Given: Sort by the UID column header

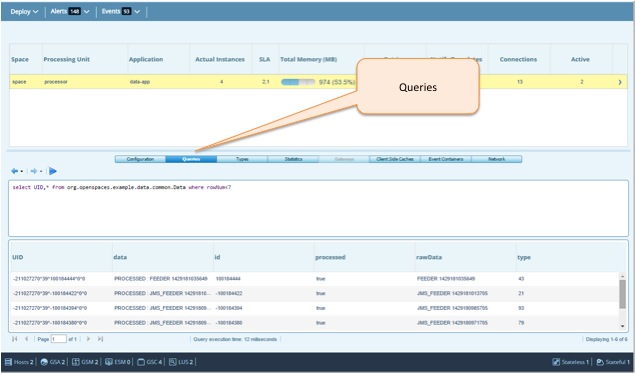Looking at the screenshot, I should pyautogui.click(x=62, y=257).
